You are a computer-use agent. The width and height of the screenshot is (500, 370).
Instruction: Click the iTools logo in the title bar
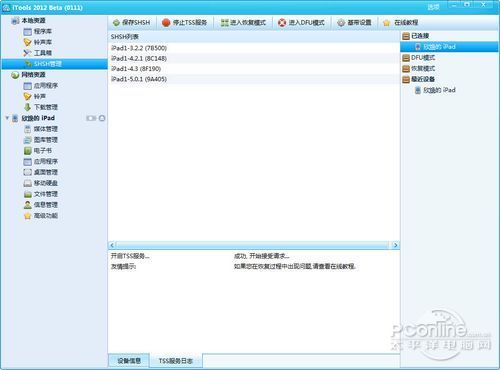click(x=6, y=7)
